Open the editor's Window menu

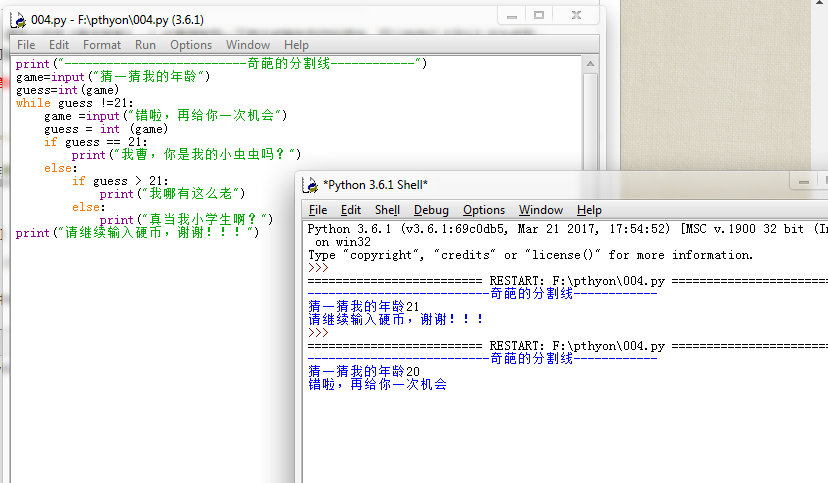tap(248, 45)
